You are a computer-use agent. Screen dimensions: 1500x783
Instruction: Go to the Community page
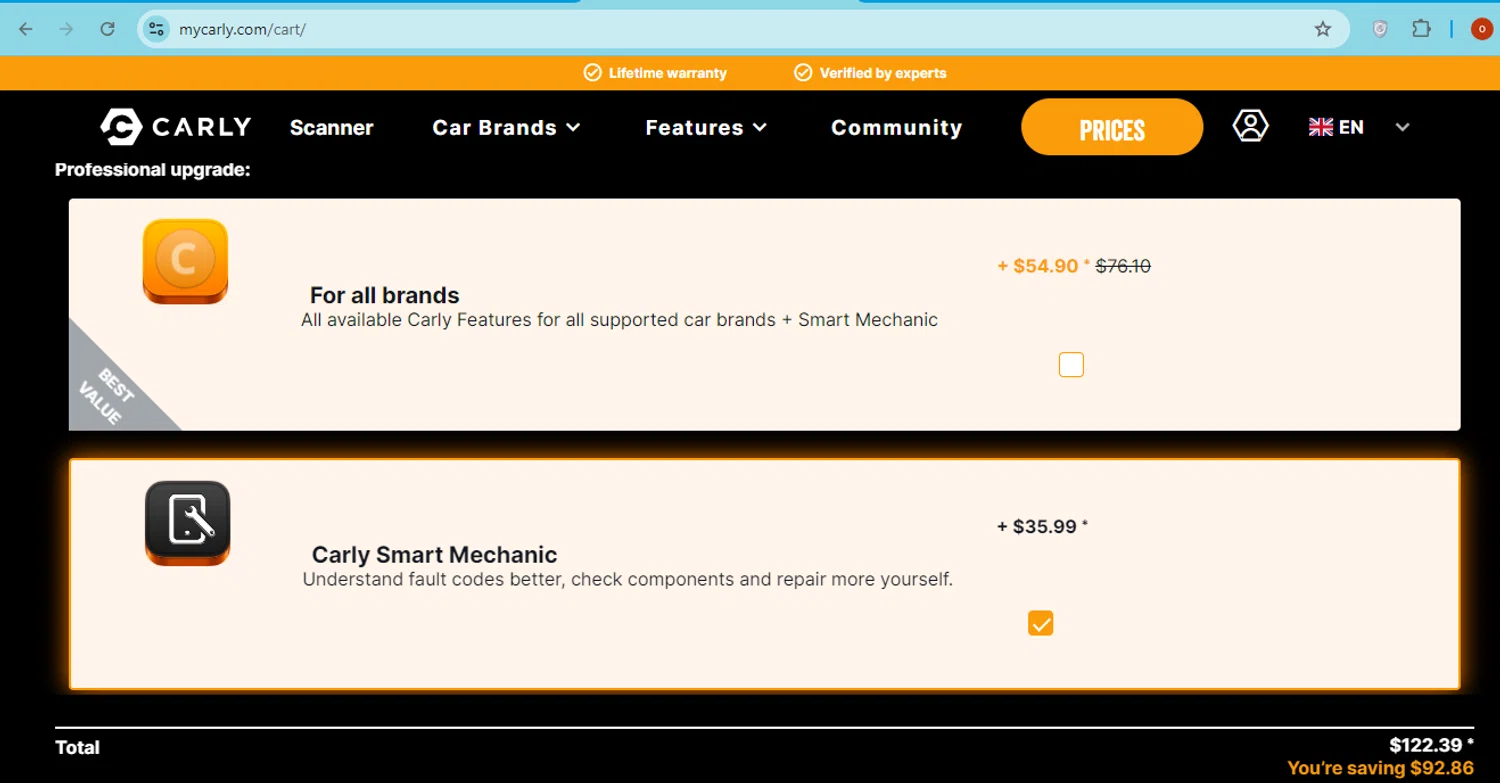click(896, 127)
